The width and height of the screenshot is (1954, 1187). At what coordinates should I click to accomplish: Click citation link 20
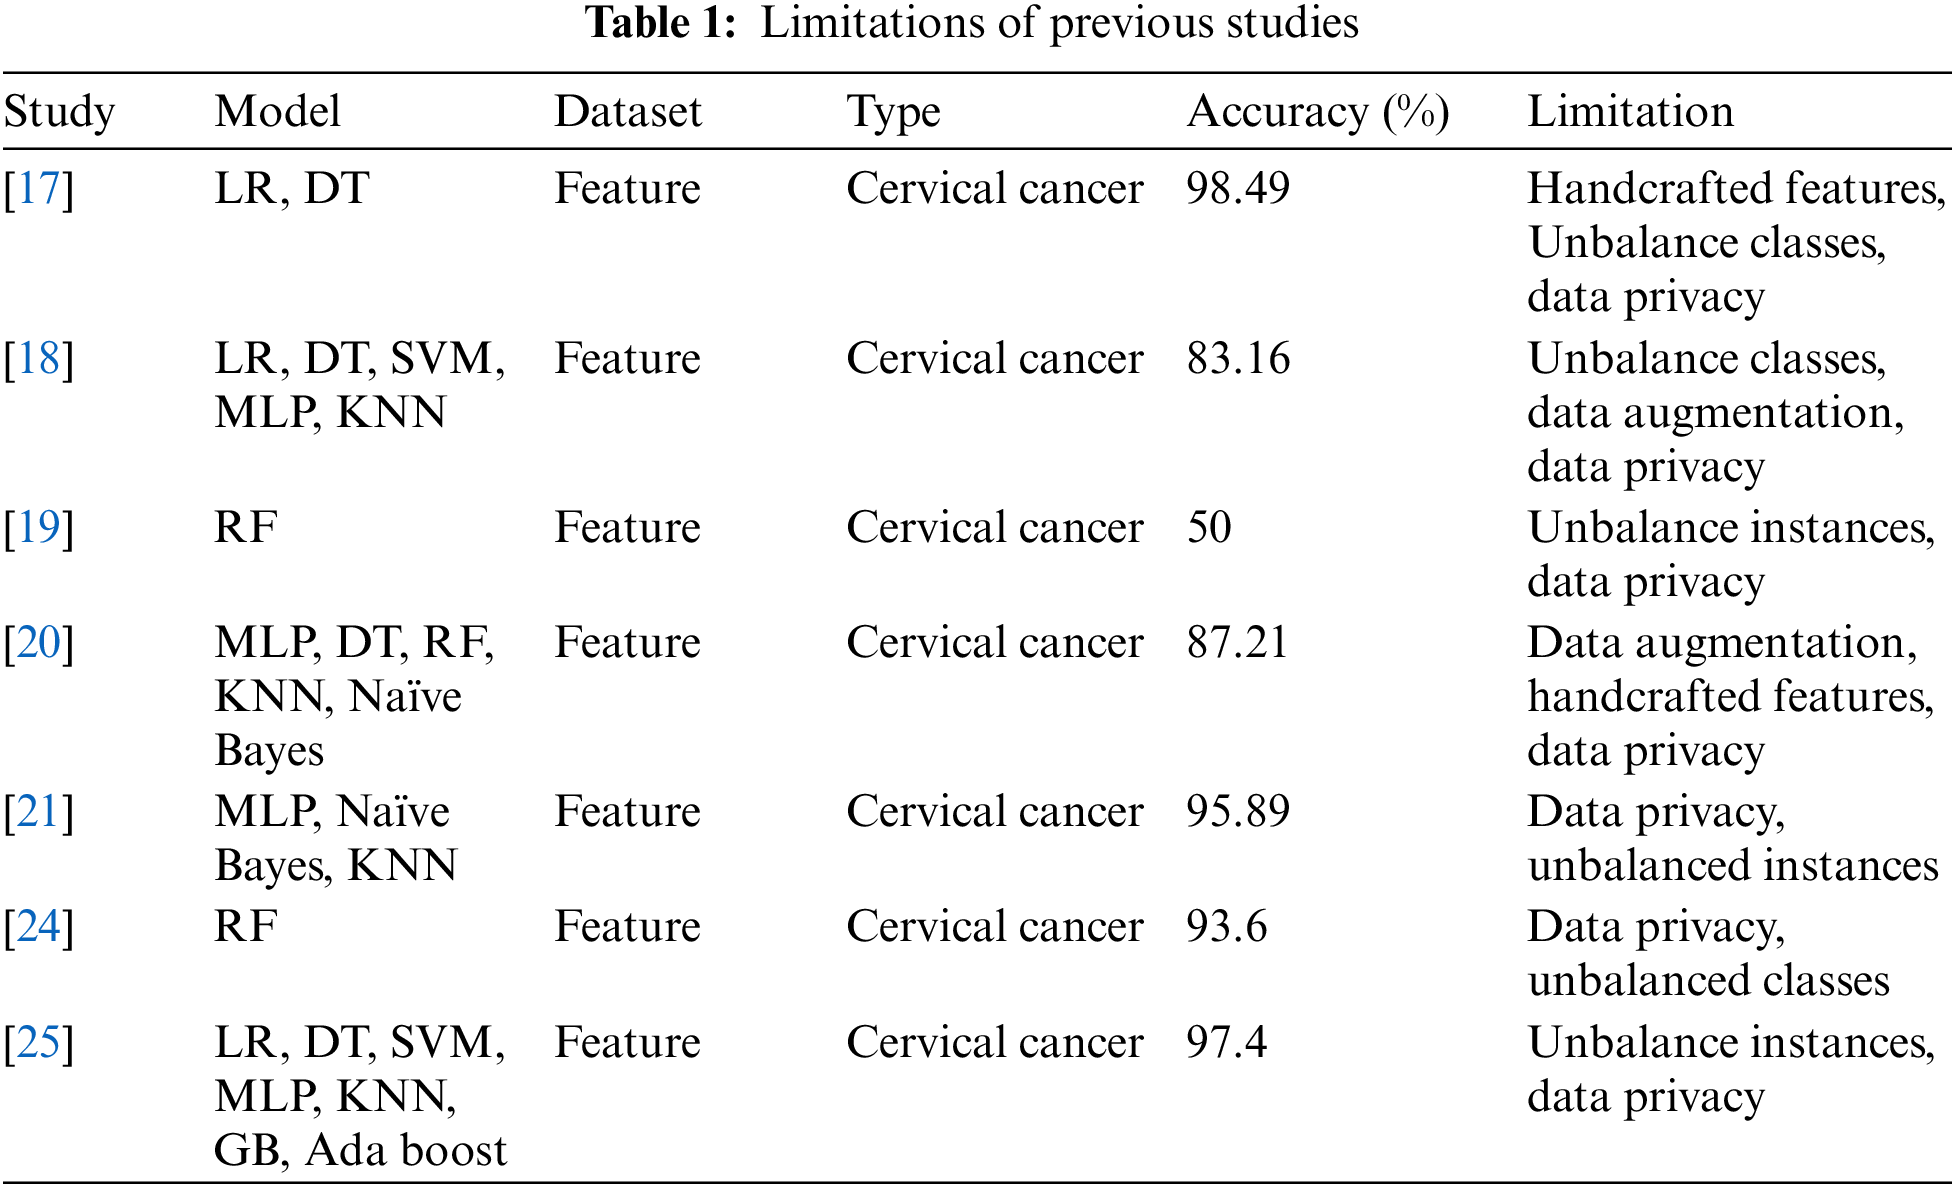(39, 643)
